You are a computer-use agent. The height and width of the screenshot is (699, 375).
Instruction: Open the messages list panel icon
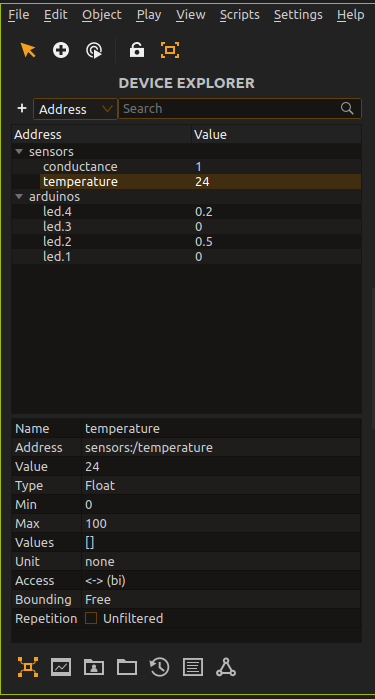(193, 667)
